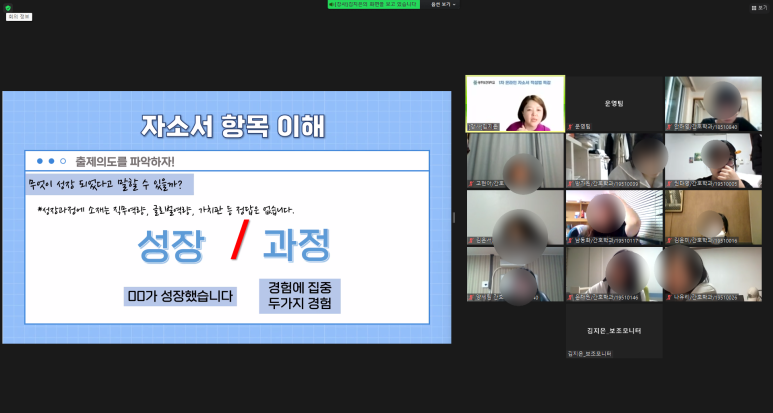Click the grid icon beside 보기
Screen dimensions: 773x413
[x=753, y=7]
